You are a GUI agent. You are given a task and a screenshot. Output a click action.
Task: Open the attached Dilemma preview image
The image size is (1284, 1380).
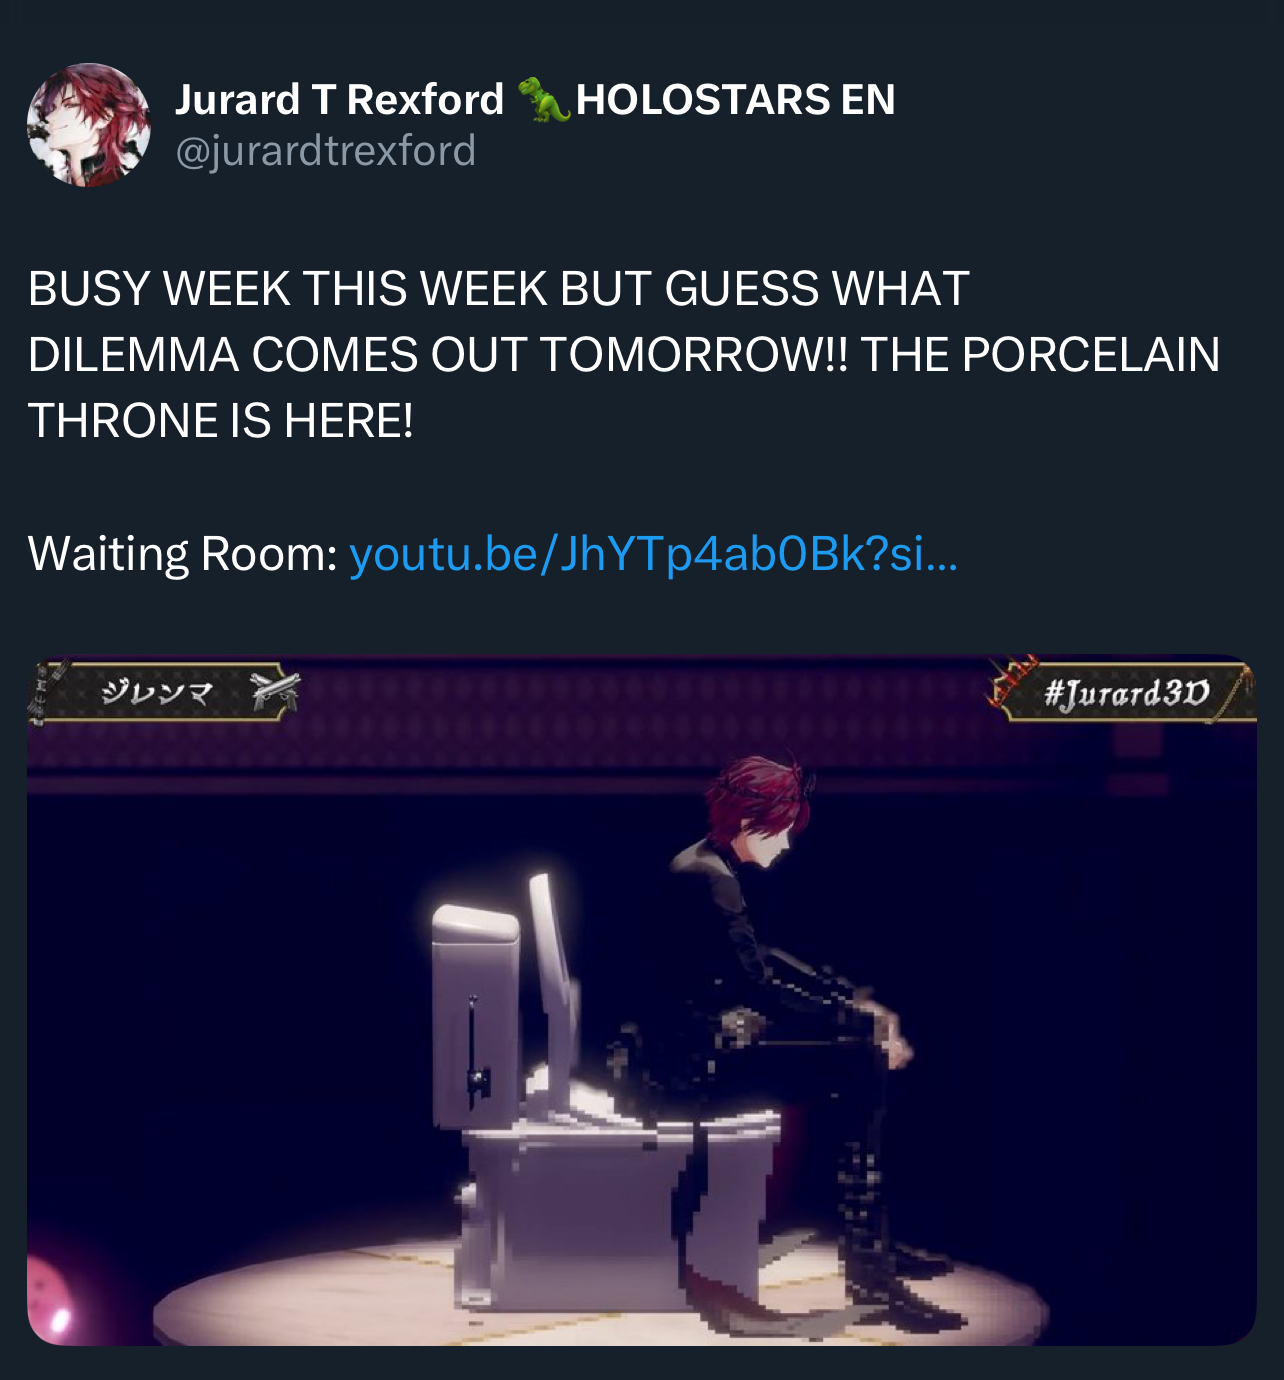pos(642,1000)
